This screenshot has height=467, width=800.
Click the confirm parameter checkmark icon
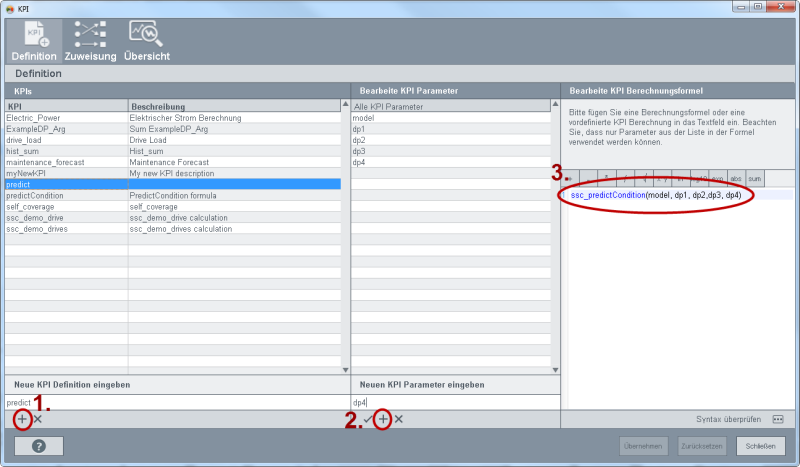[x=368, y=419]
